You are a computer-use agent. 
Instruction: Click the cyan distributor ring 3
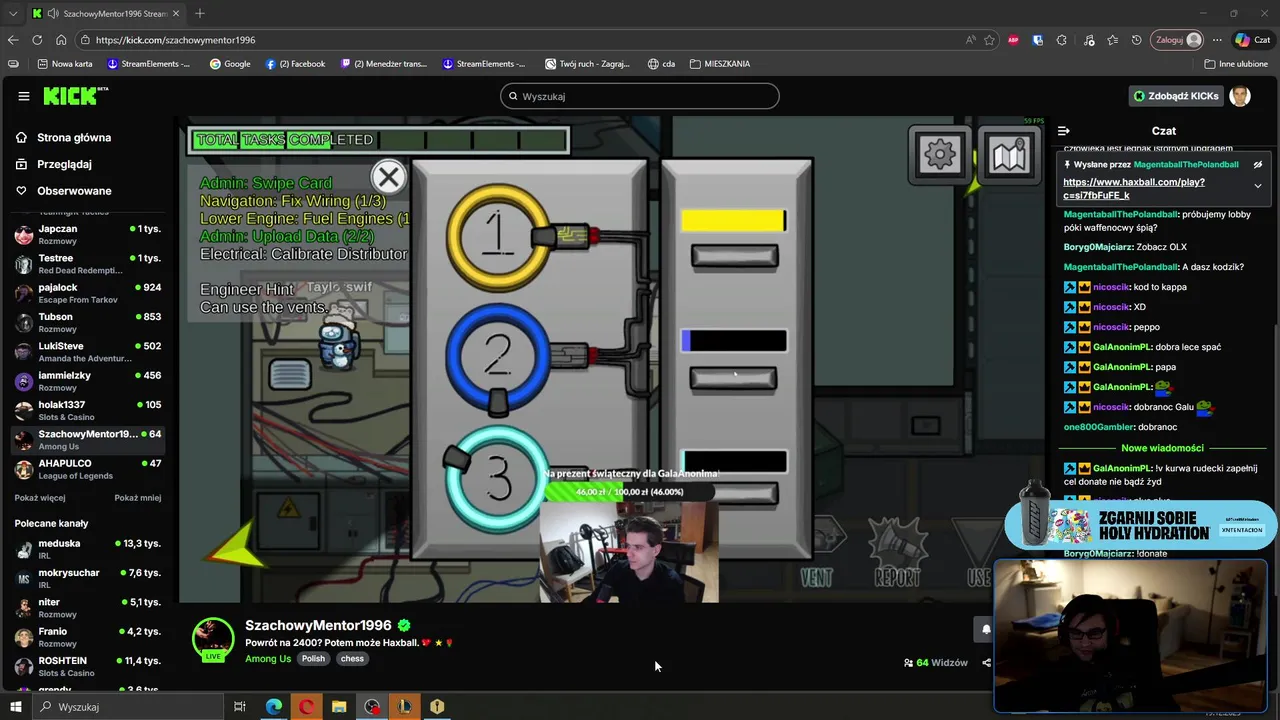tap(497, 478)
